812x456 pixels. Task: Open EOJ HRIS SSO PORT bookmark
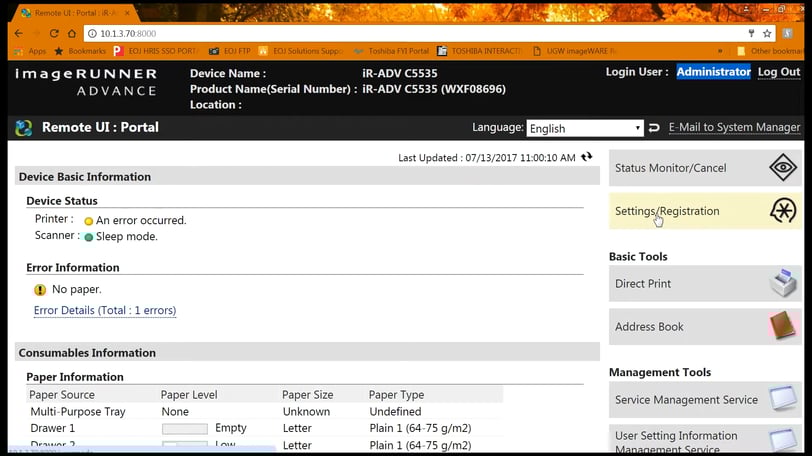coord(155,51)
